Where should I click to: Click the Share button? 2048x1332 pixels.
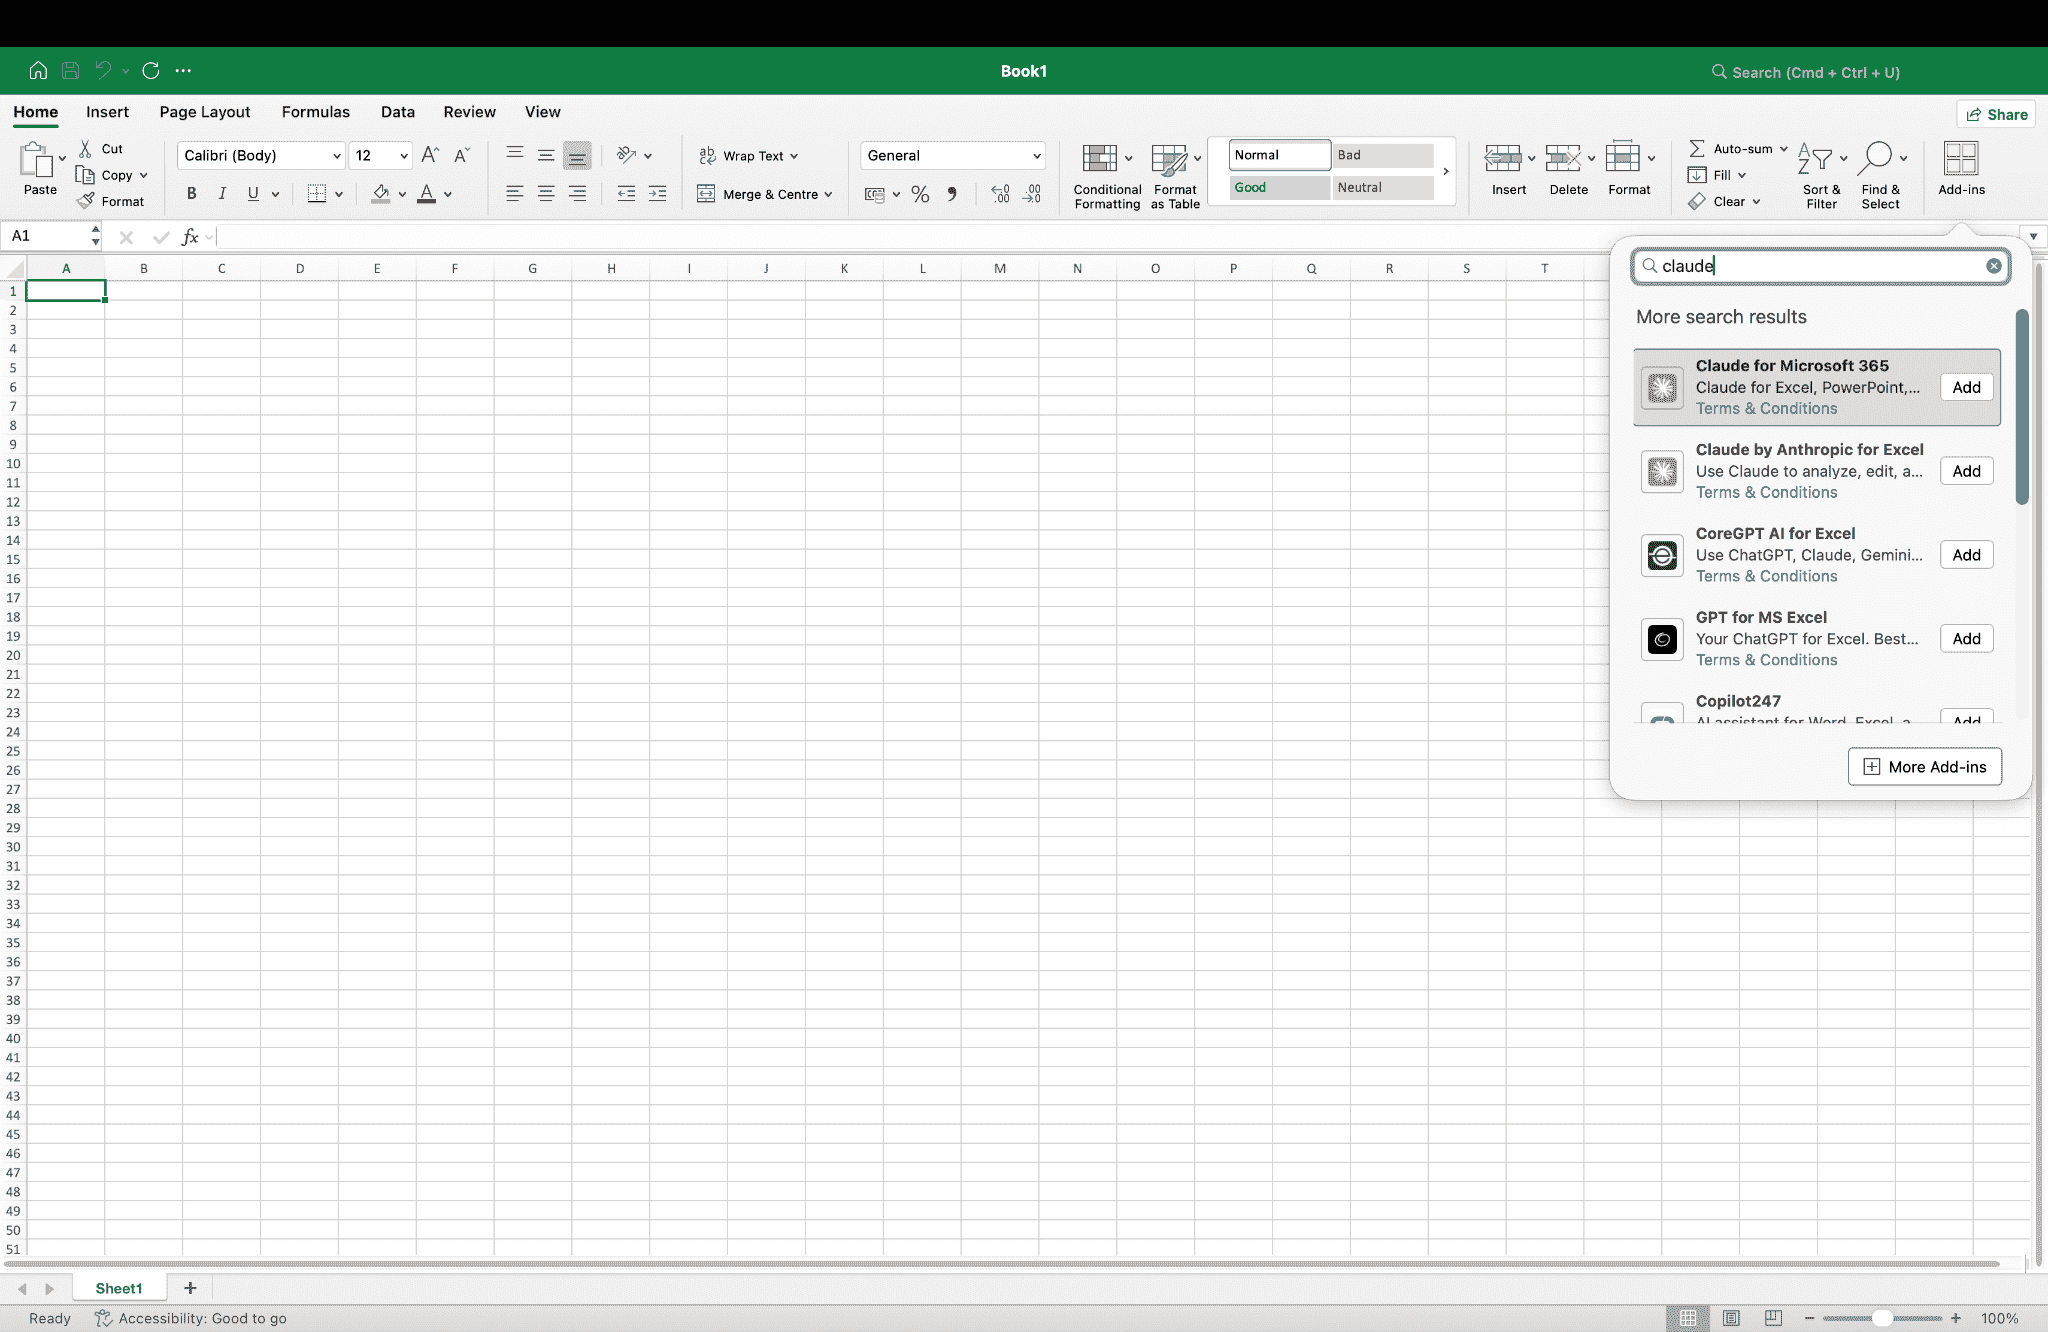point(1996,114)
